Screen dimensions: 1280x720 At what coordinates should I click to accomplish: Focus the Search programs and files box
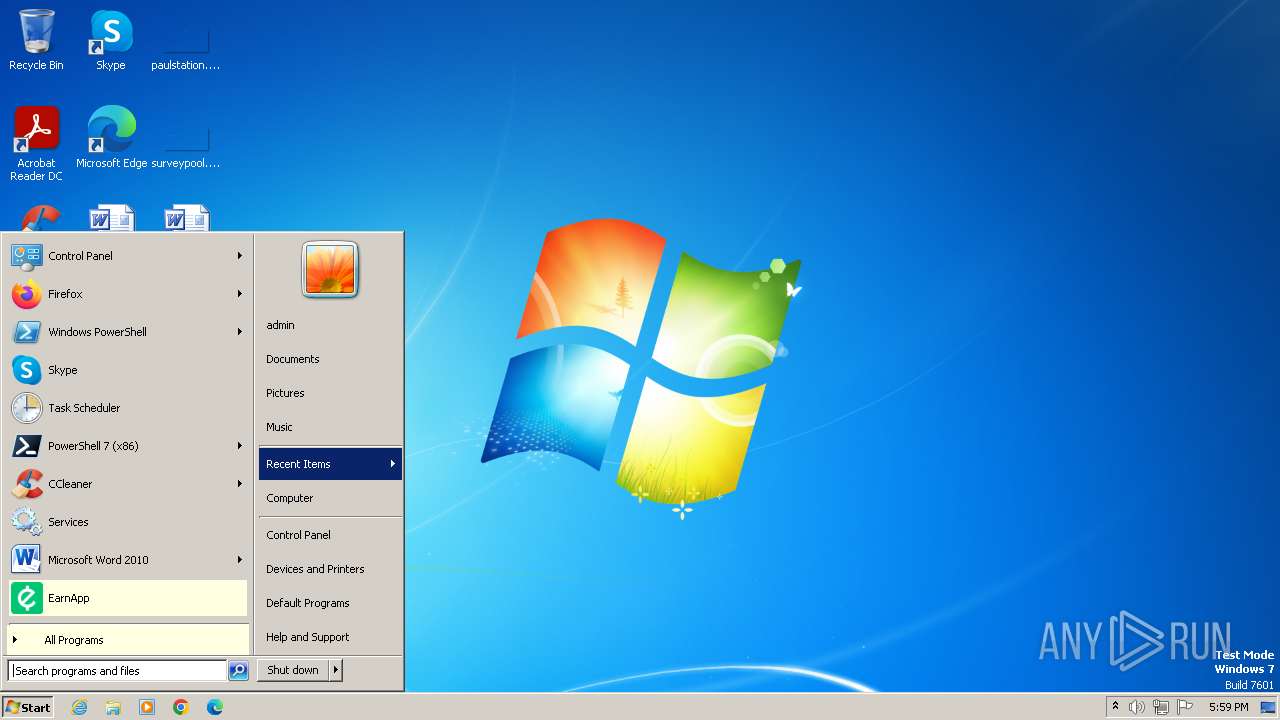(x=117, y=671)
